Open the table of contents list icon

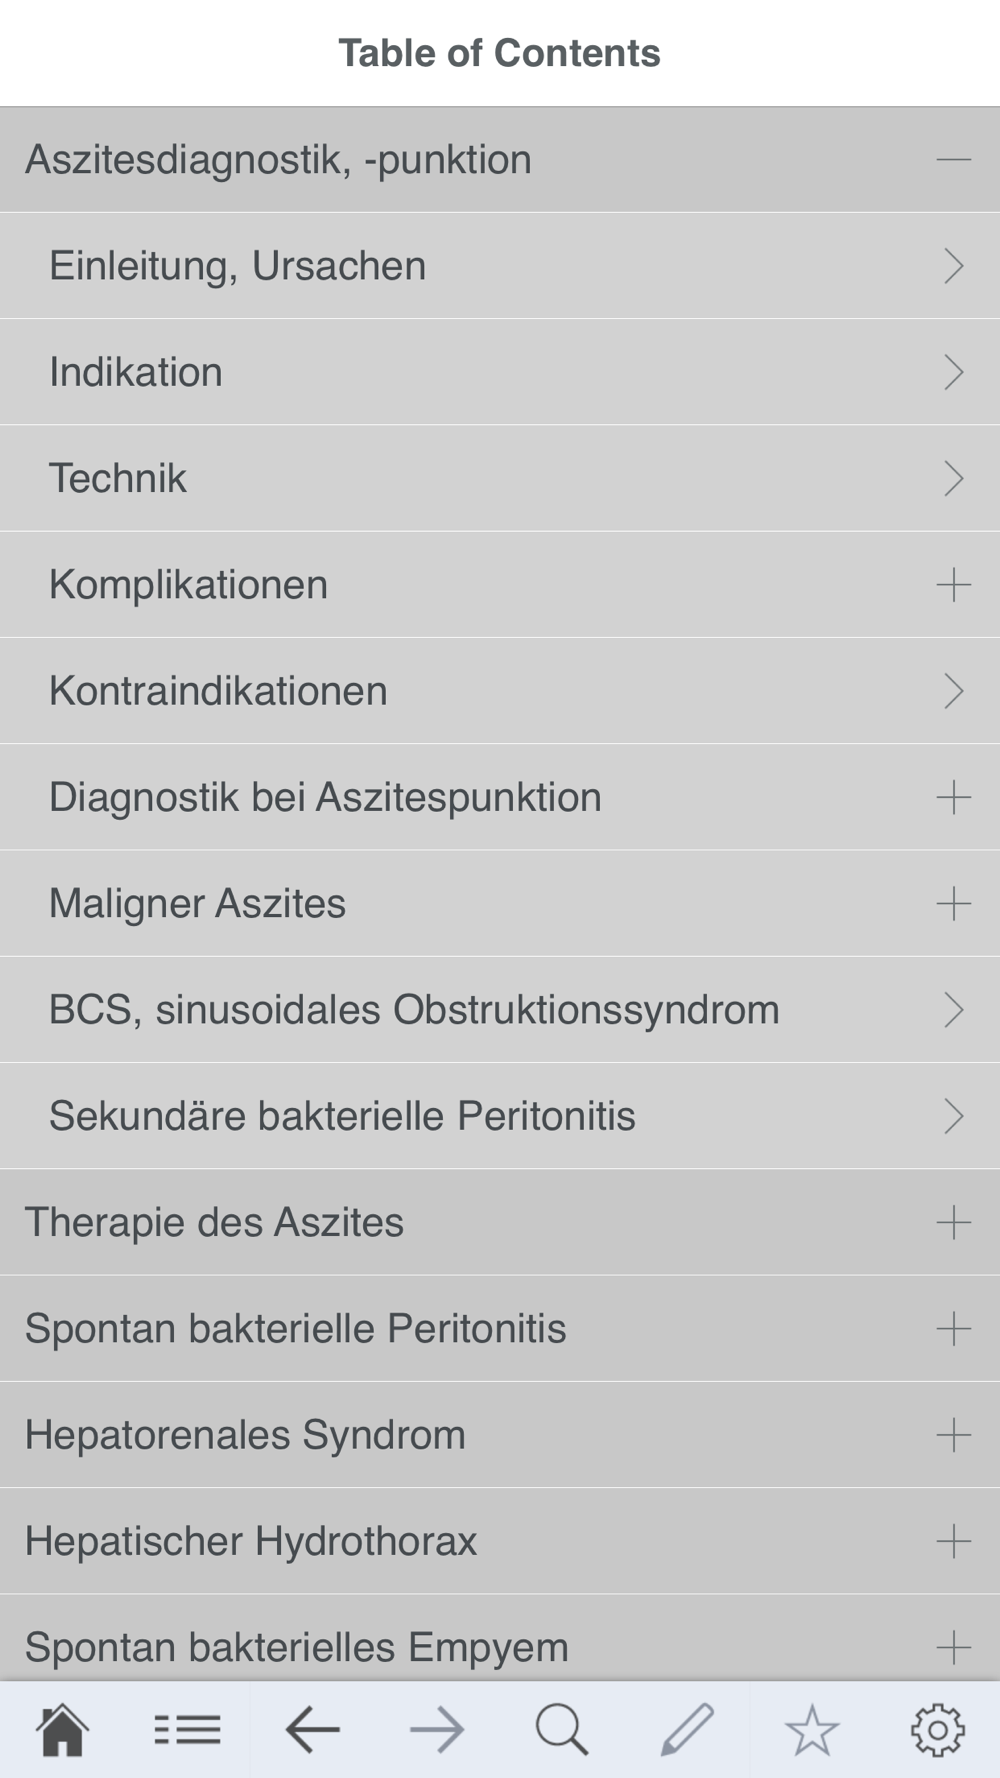[187, 1730]
